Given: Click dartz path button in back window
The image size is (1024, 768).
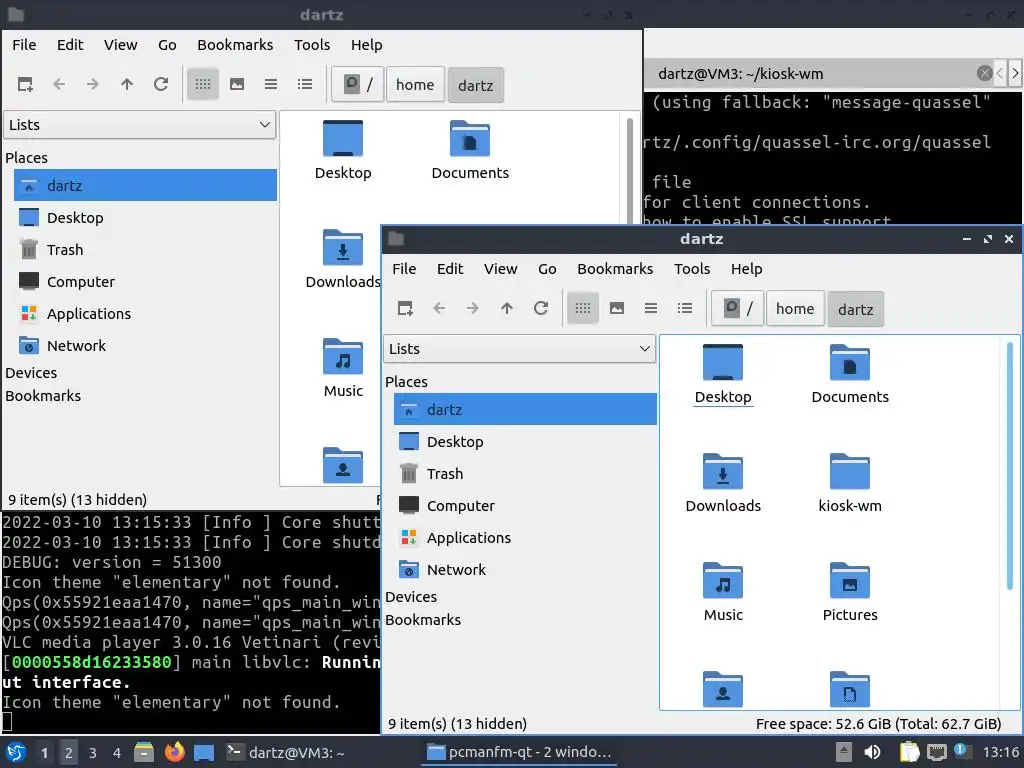Looking at the screenshot, I should [x=475, y=85].
